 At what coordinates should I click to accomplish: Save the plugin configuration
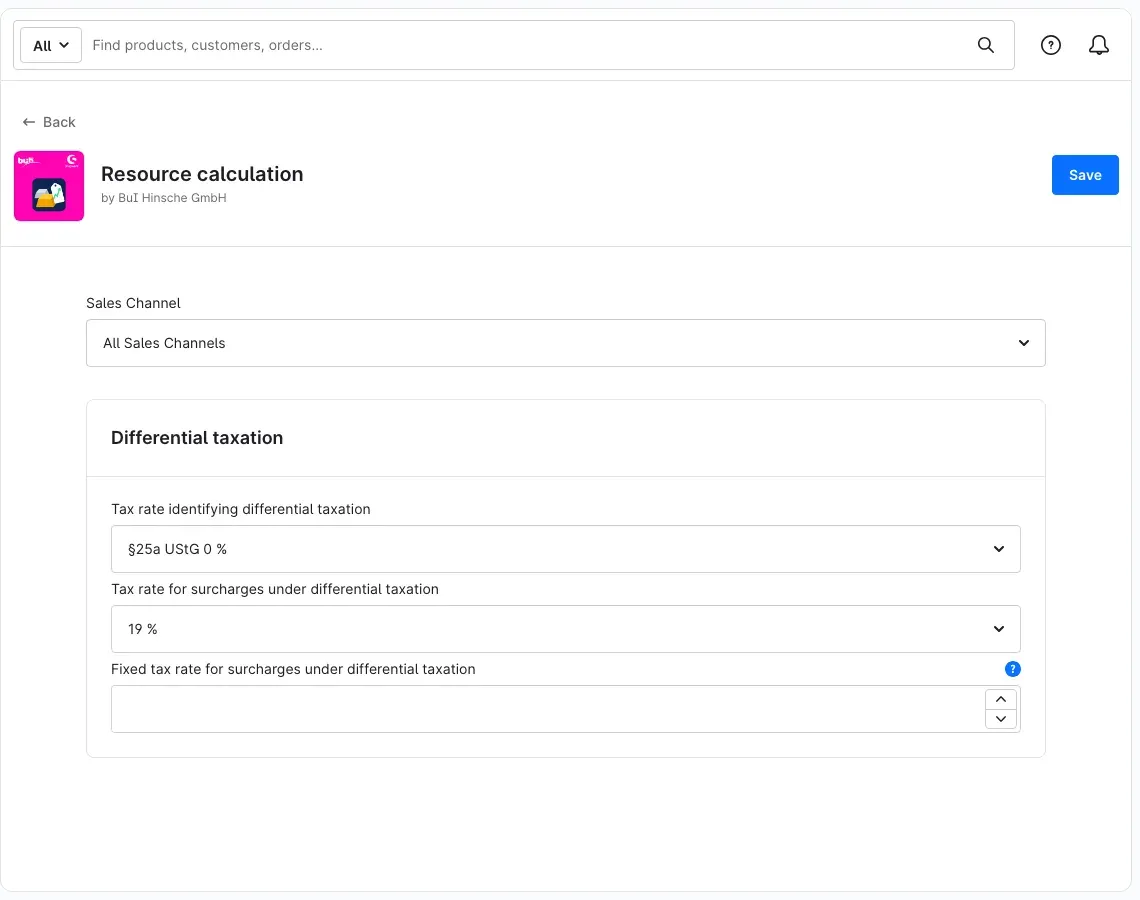(x=1084, y=175)
